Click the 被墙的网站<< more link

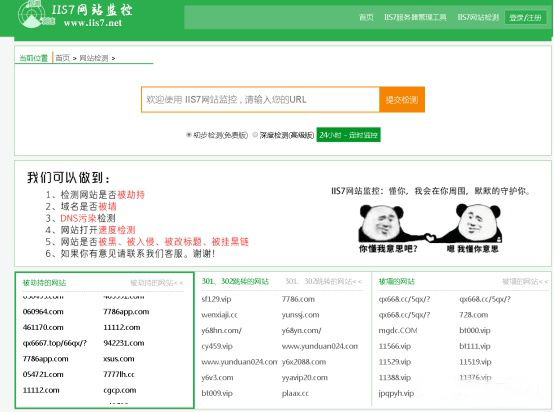[525, 281]
